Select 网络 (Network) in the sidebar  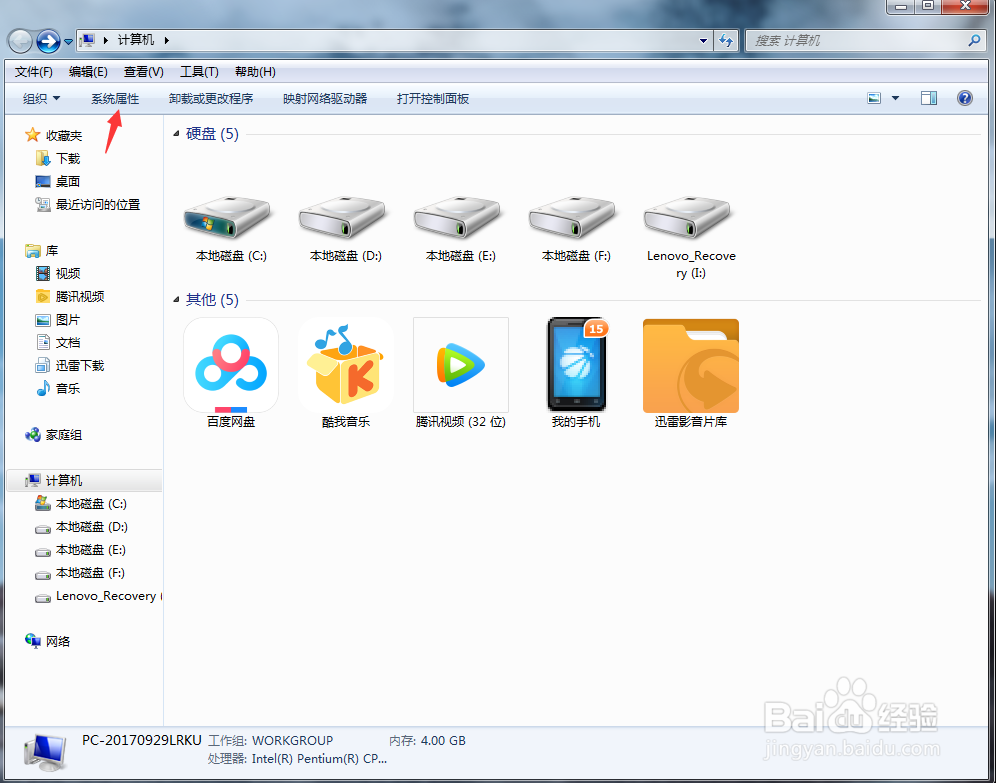point(58,641)
